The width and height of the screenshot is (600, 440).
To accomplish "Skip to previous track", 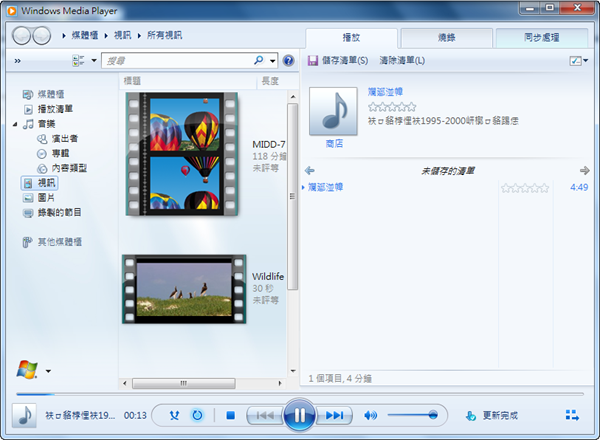I will (265, 415).
